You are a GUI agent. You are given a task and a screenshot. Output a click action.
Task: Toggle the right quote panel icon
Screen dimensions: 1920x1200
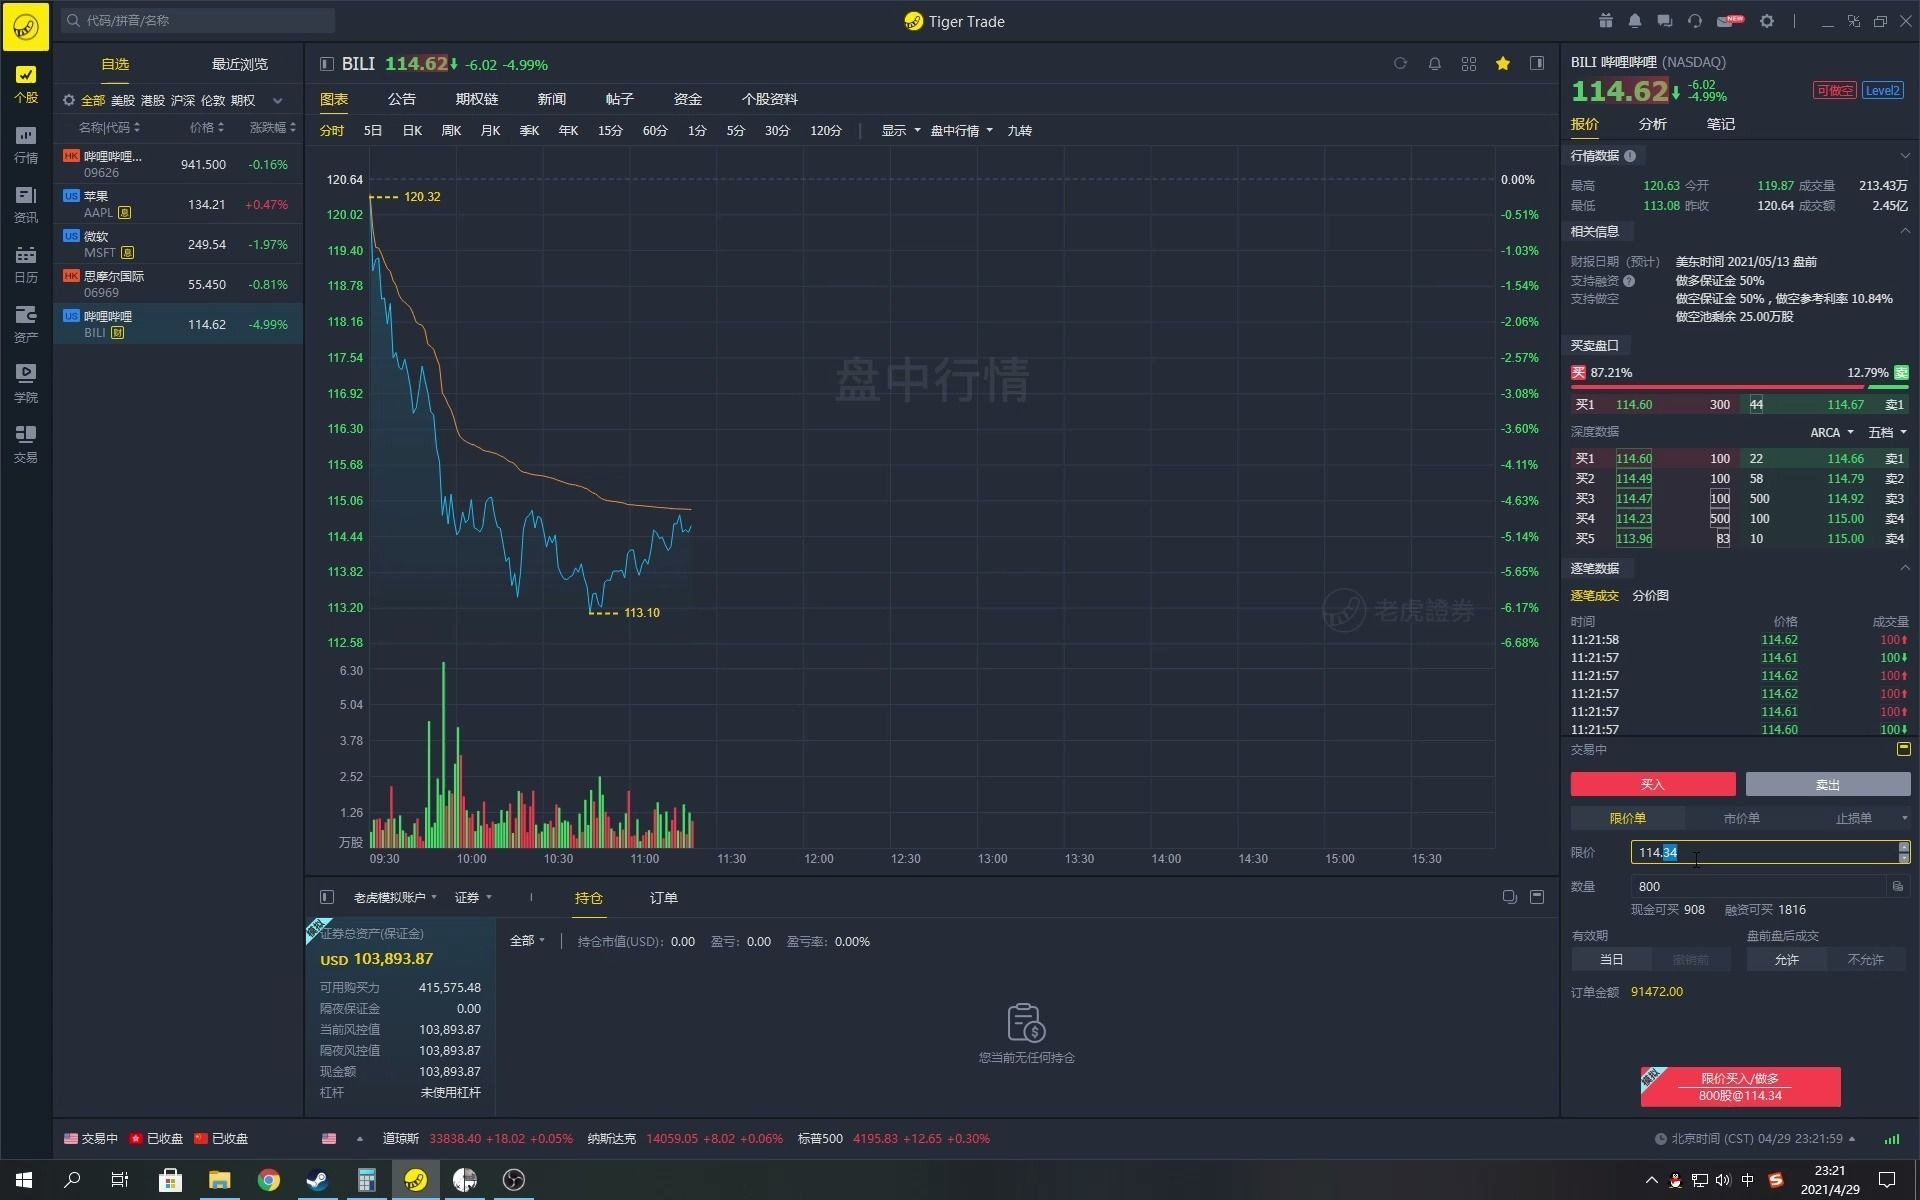click(1537, 64)
